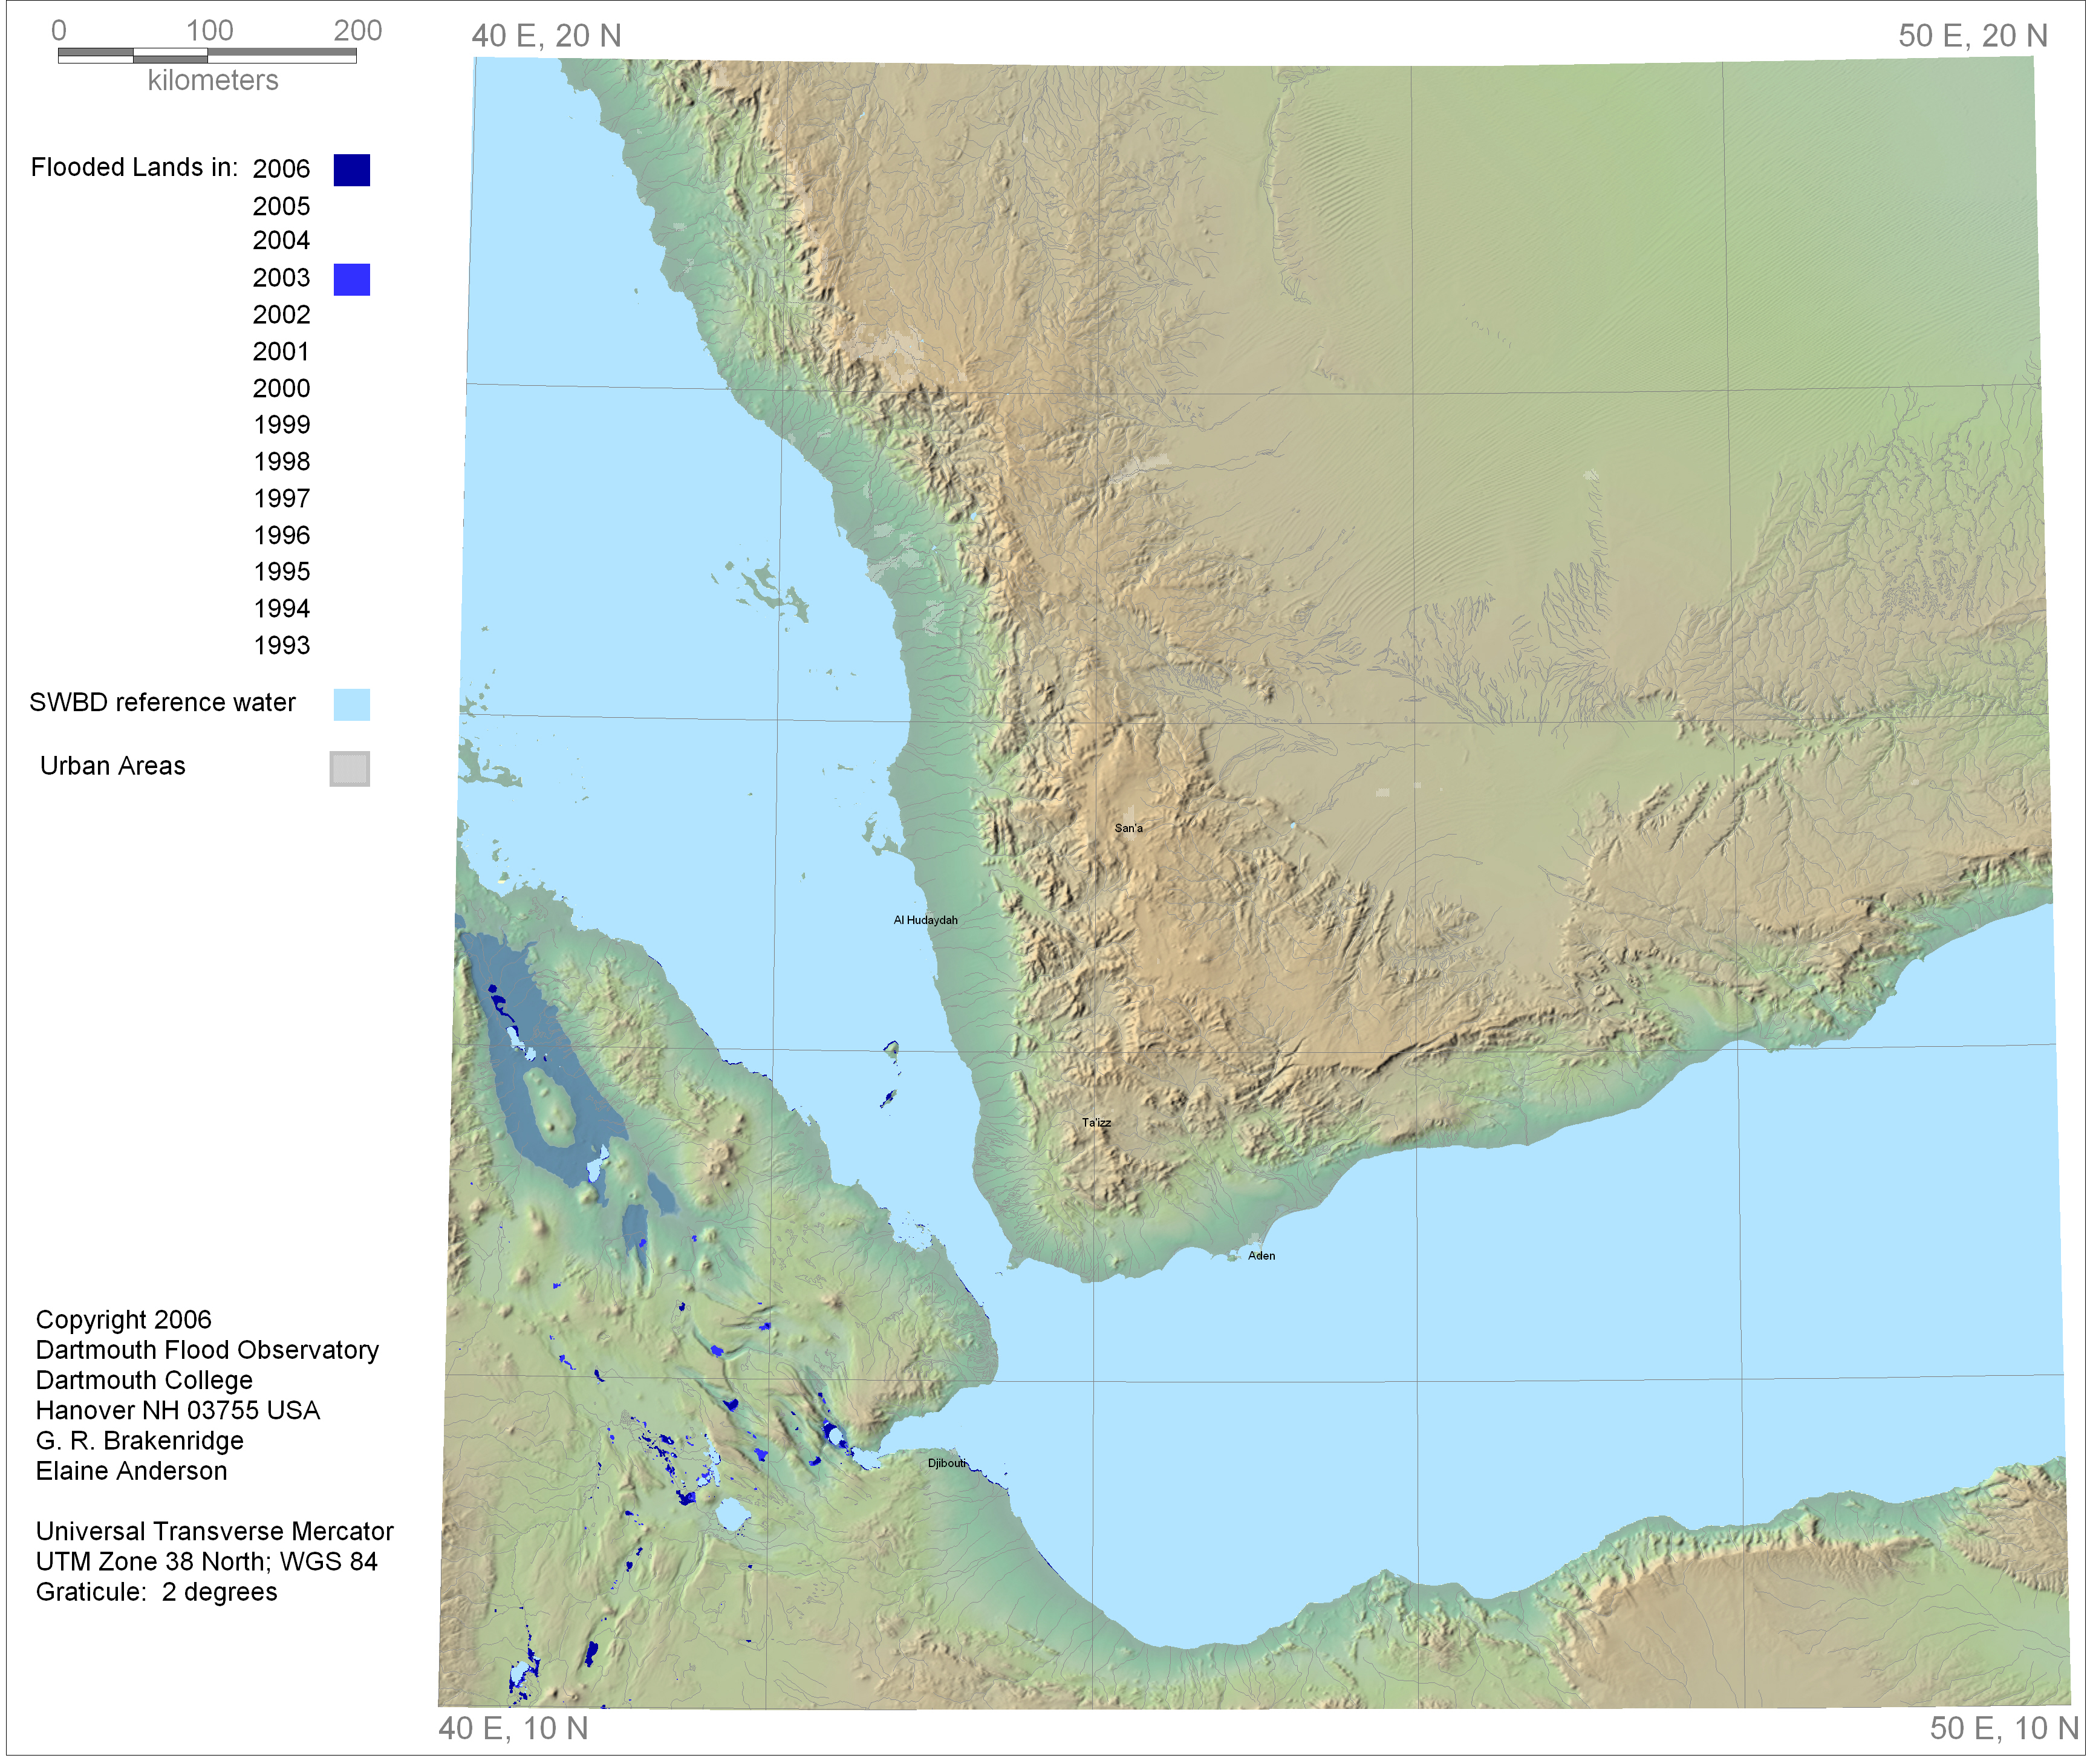Click the '40 E, 20 N' corner label
This screenshot has width=2090, height=1764.
(x=546, y=36)
